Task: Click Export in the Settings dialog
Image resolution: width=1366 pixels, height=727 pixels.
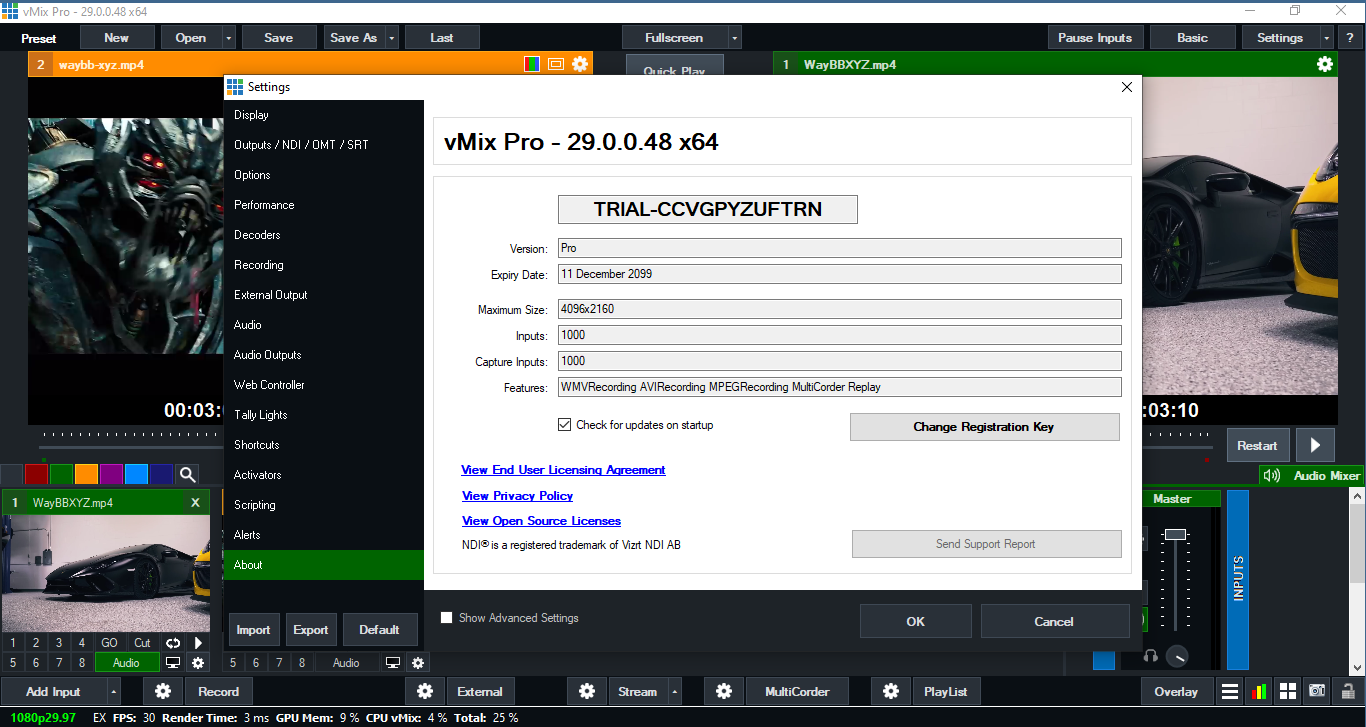Action: (x=310, y=630)
